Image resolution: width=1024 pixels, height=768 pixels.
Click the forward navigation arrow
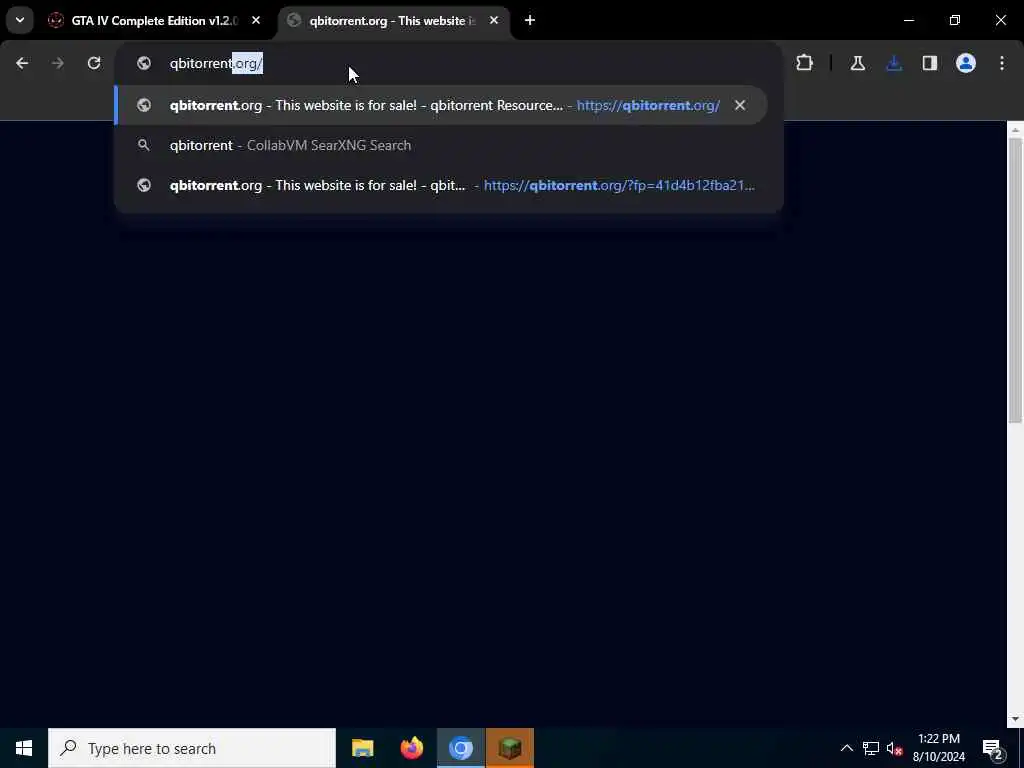pos(58,63)
